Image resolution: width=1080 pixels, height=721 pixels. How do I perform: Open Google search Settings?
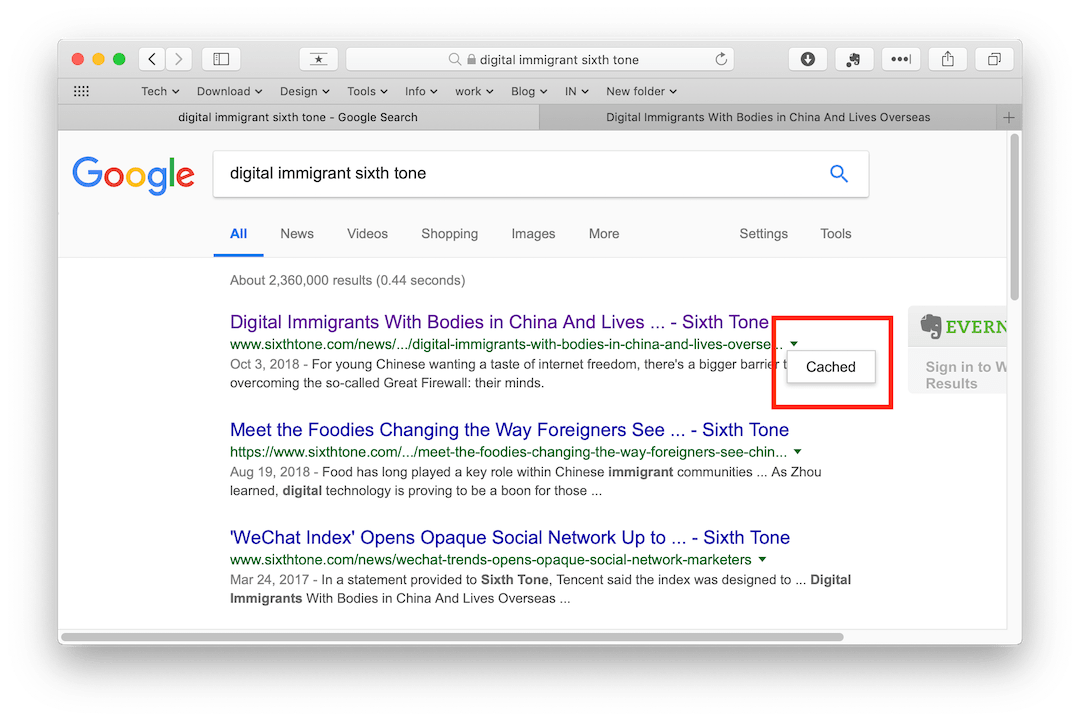coord(763,234)
